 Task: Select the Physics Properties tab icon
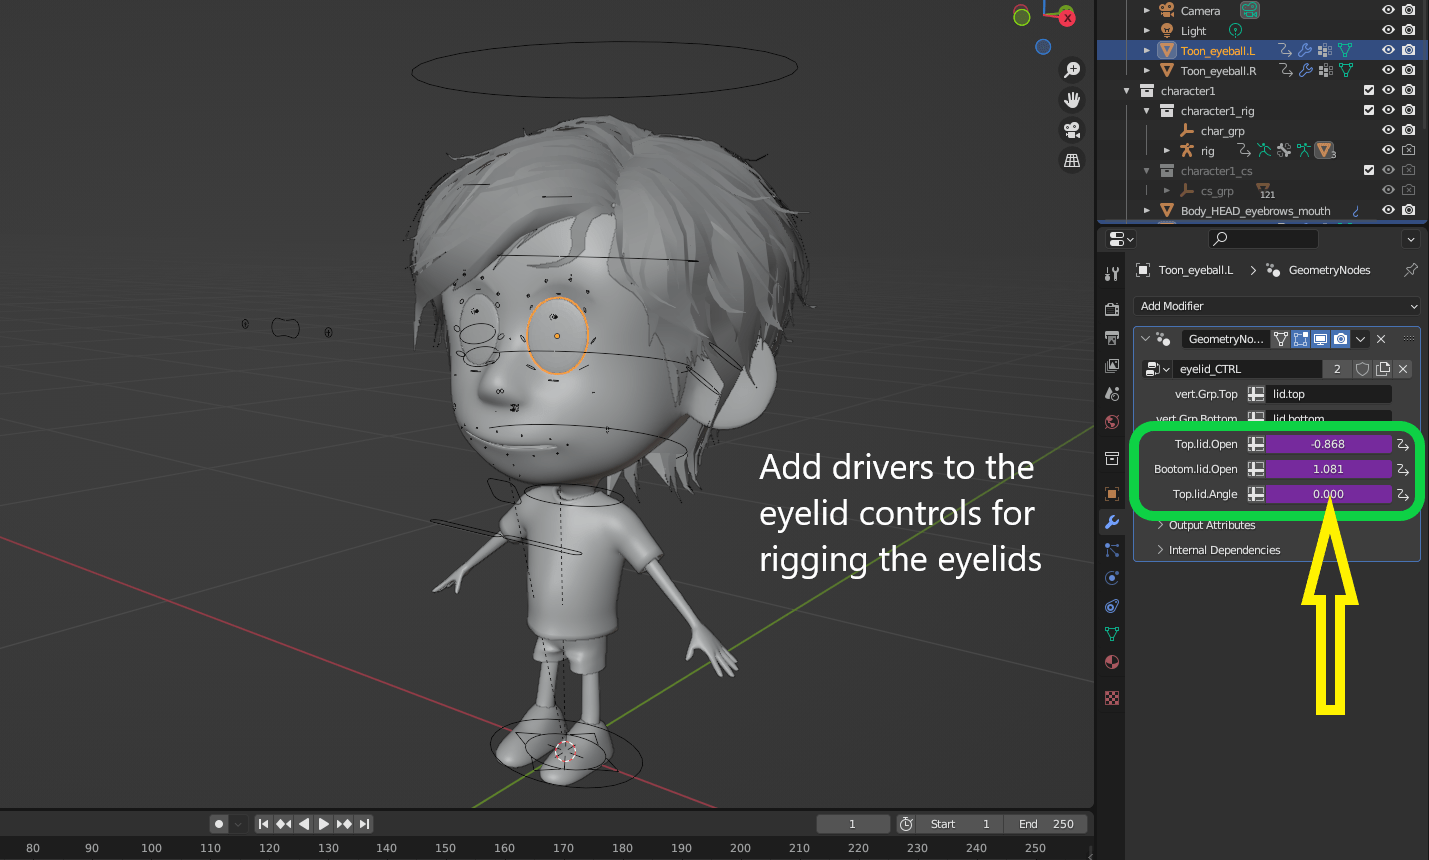[x=1111, y=578]
